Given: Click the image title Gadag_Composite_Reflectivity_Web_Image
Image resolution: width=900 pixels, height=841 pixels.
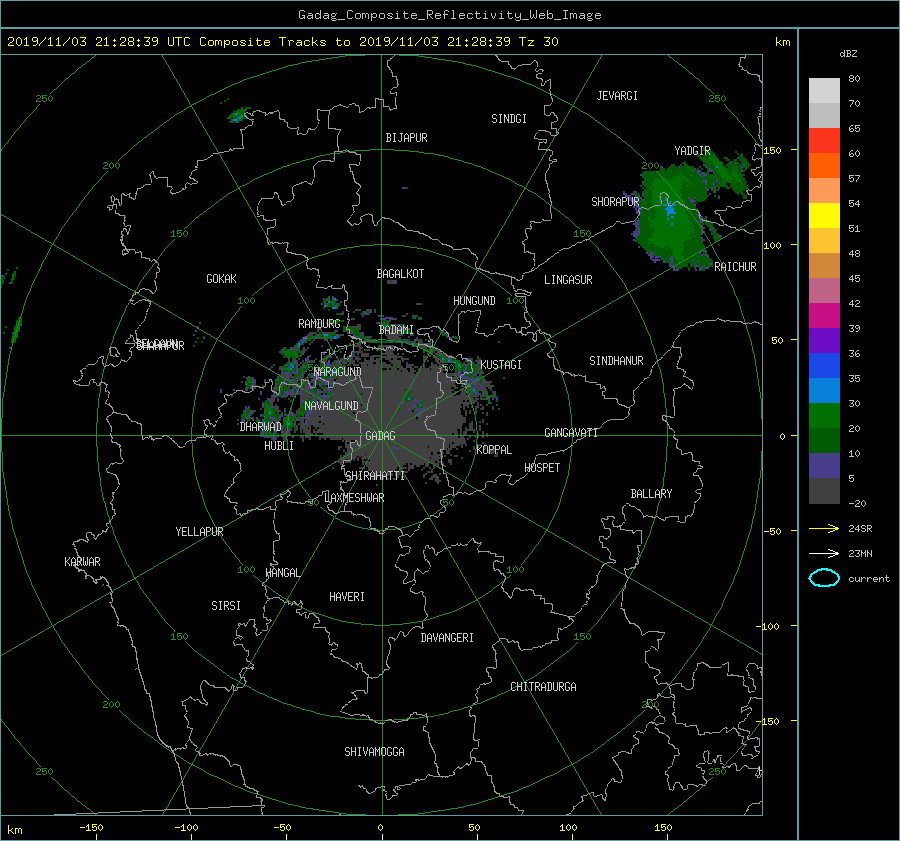Looking at the screenshot, I should [449, 15].
